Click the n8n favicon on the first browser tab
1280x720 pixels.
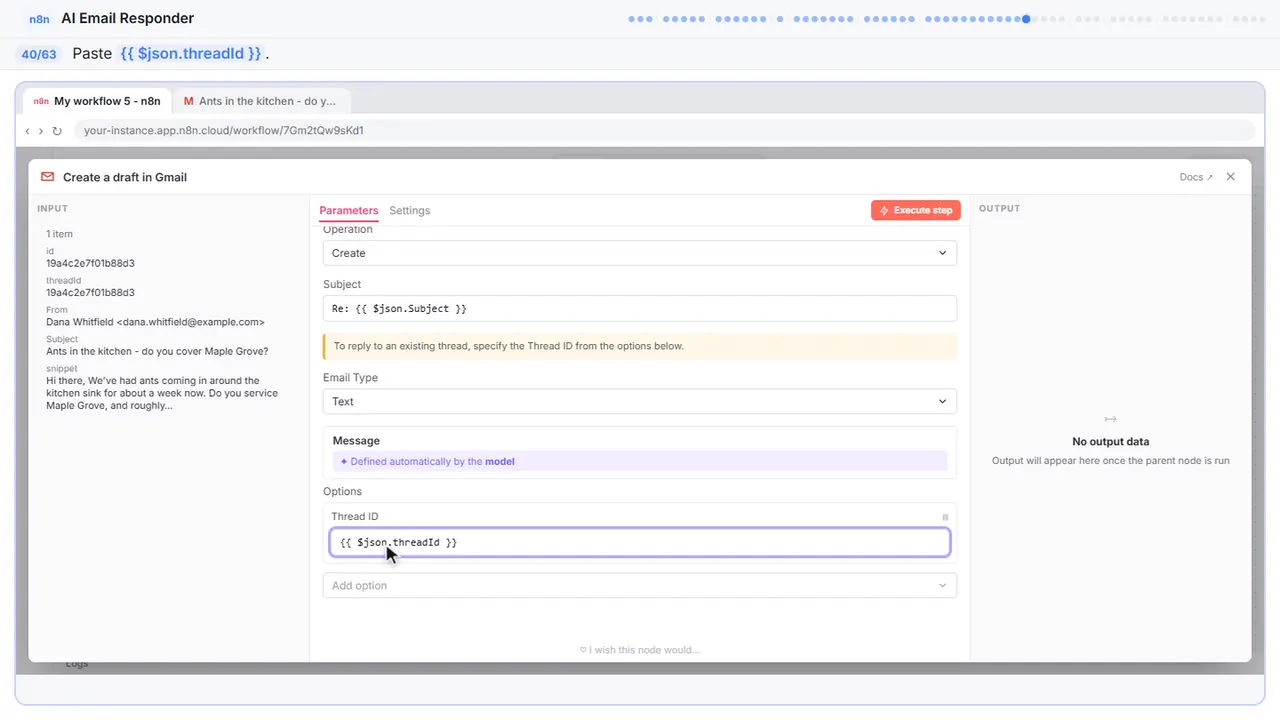pos(41,101)
